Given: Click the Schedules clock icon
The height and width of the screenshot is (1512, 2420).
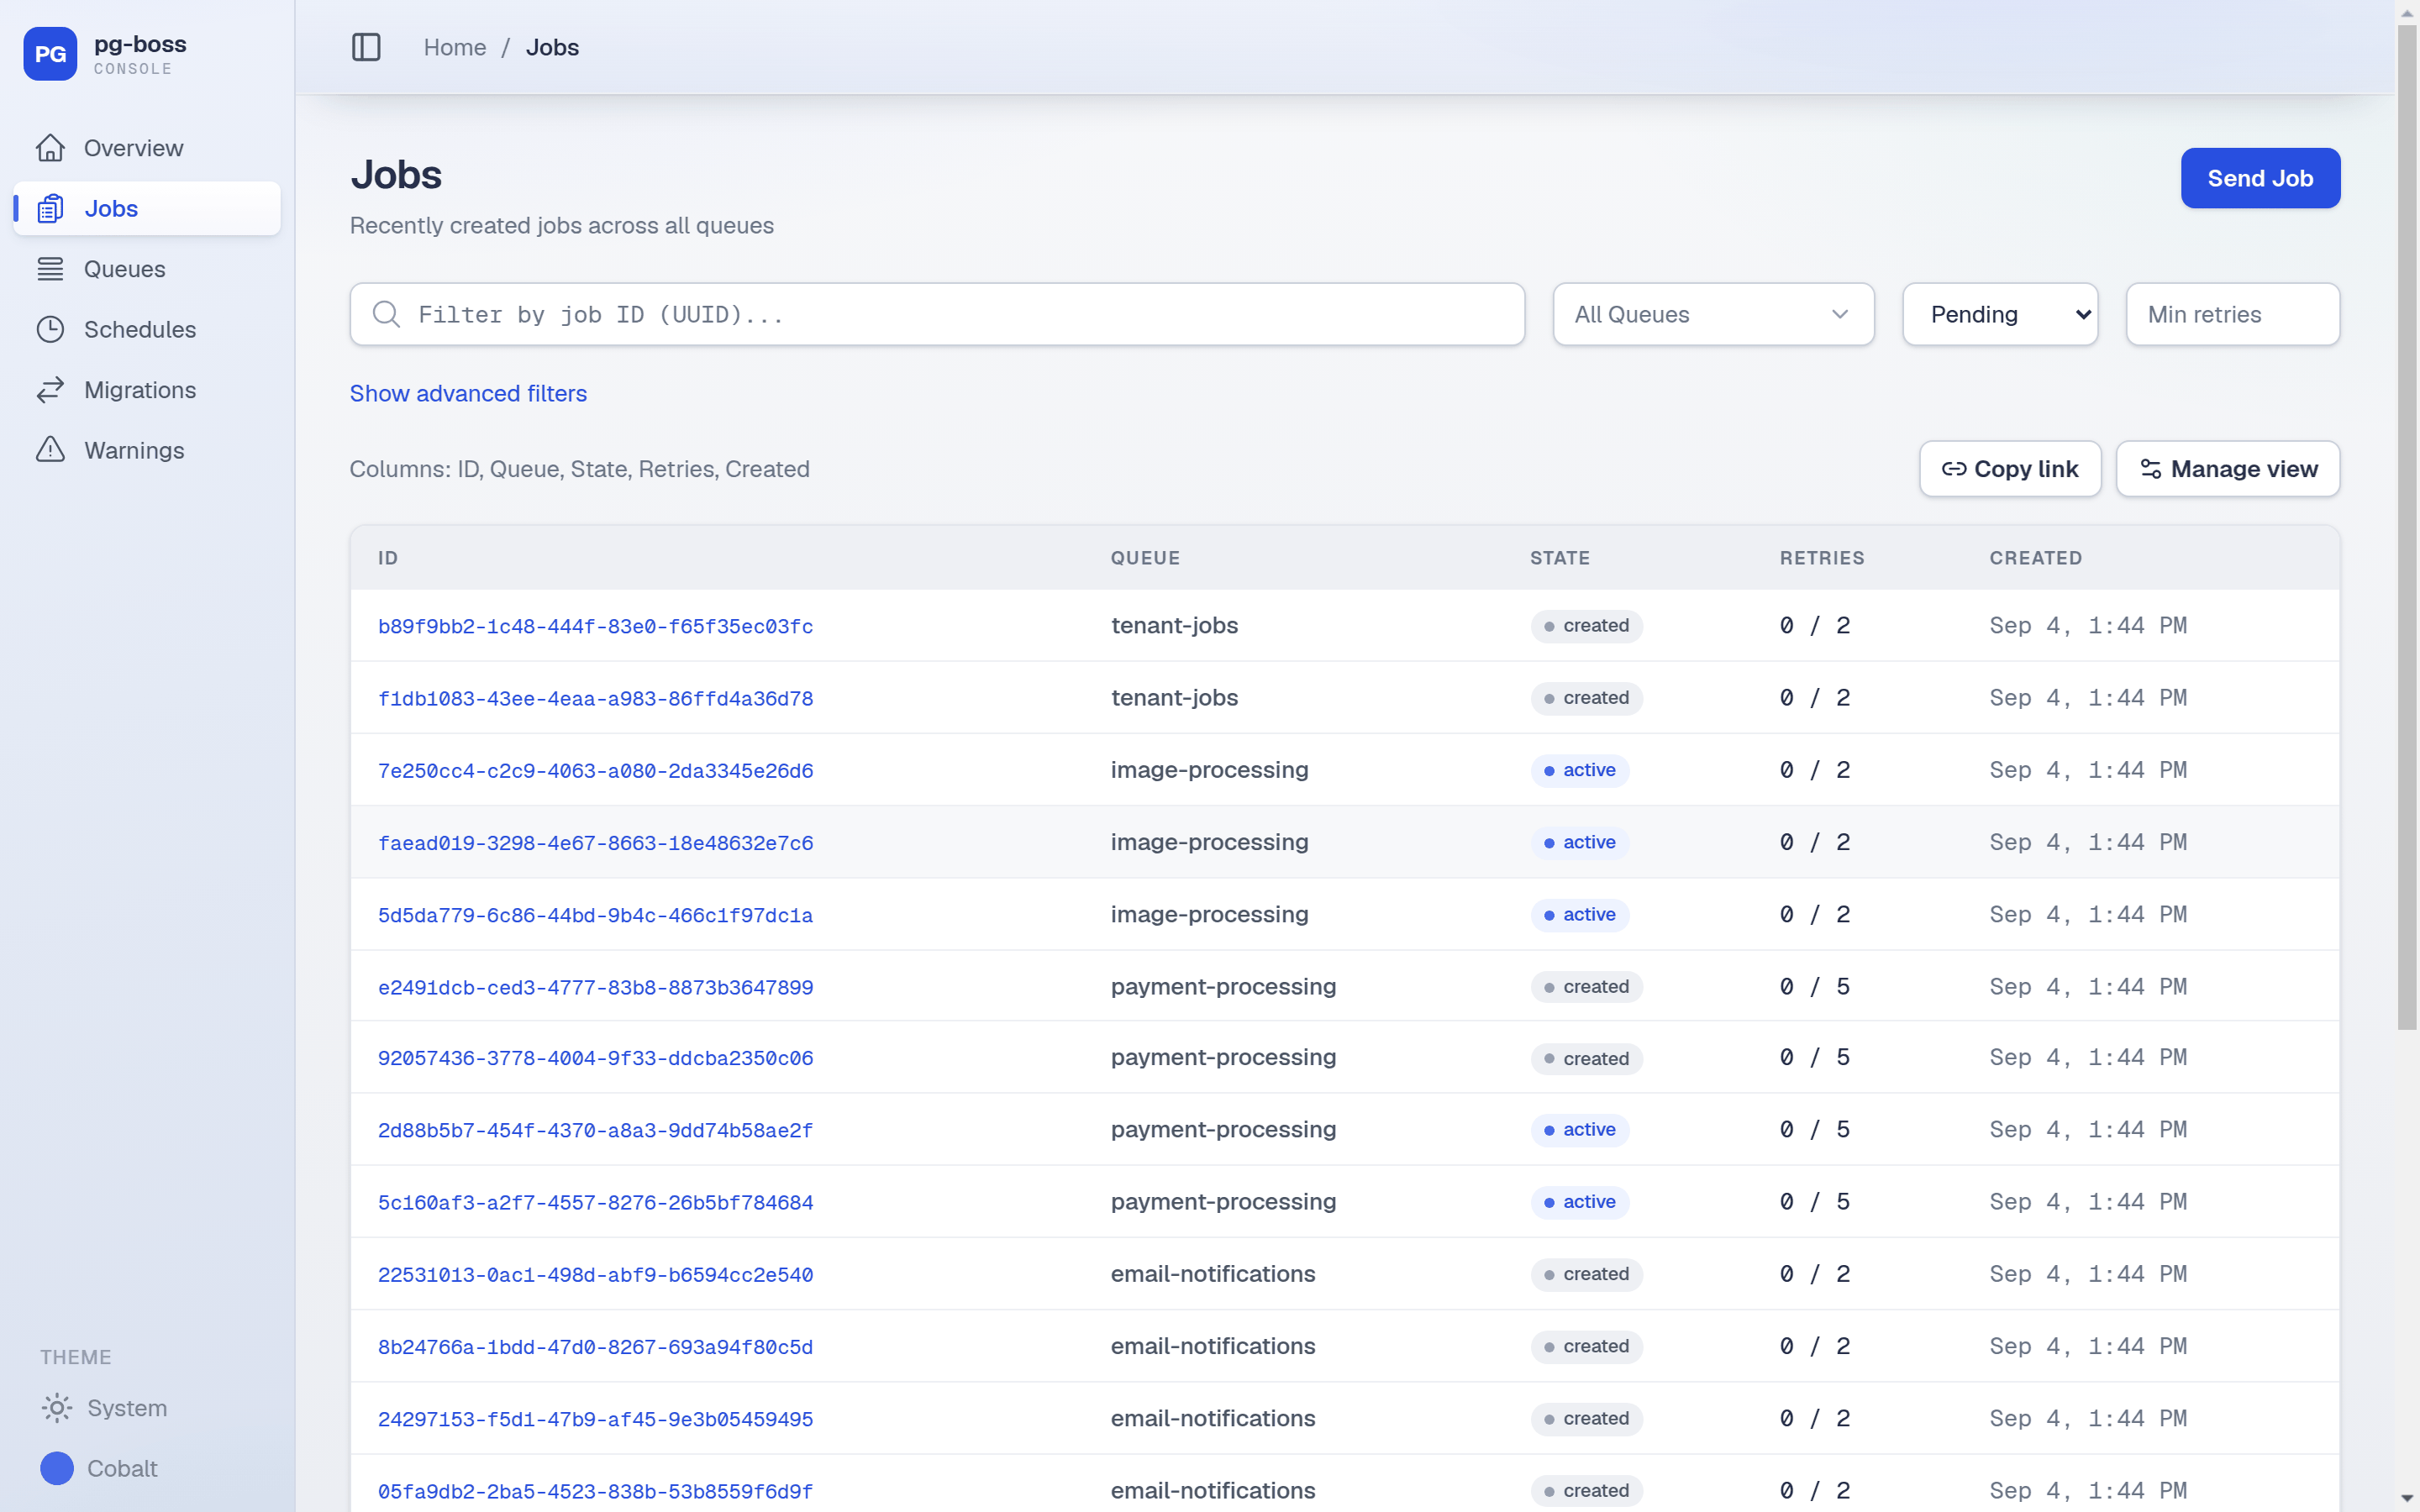Looking at the screenshot, I should (x=50, y=329).
